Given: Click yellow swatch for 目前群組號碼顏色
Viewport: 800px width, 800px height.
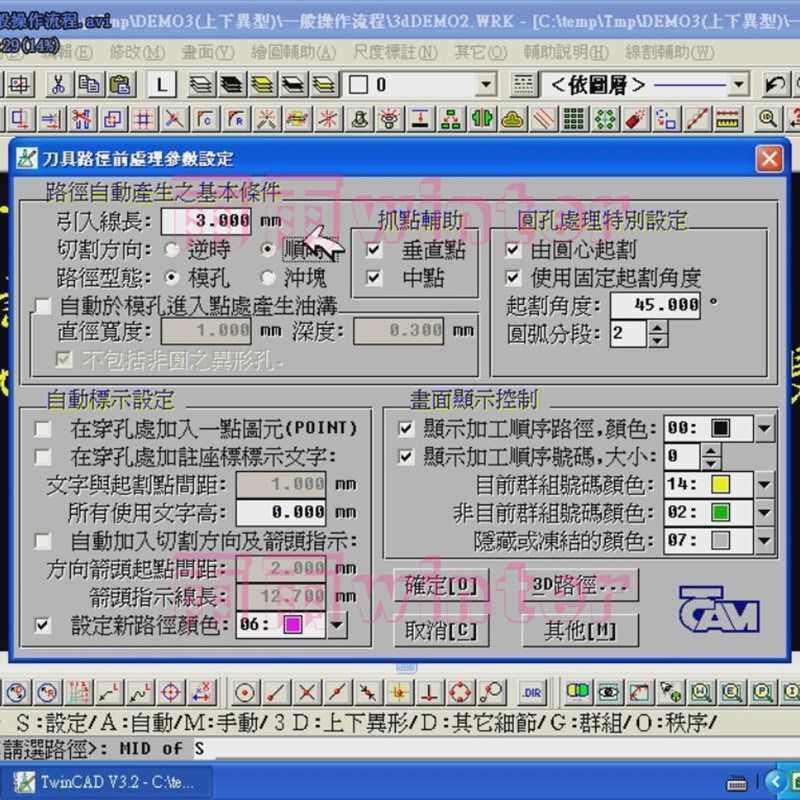Looking at the screenshot, I should (x=720, y=484).
